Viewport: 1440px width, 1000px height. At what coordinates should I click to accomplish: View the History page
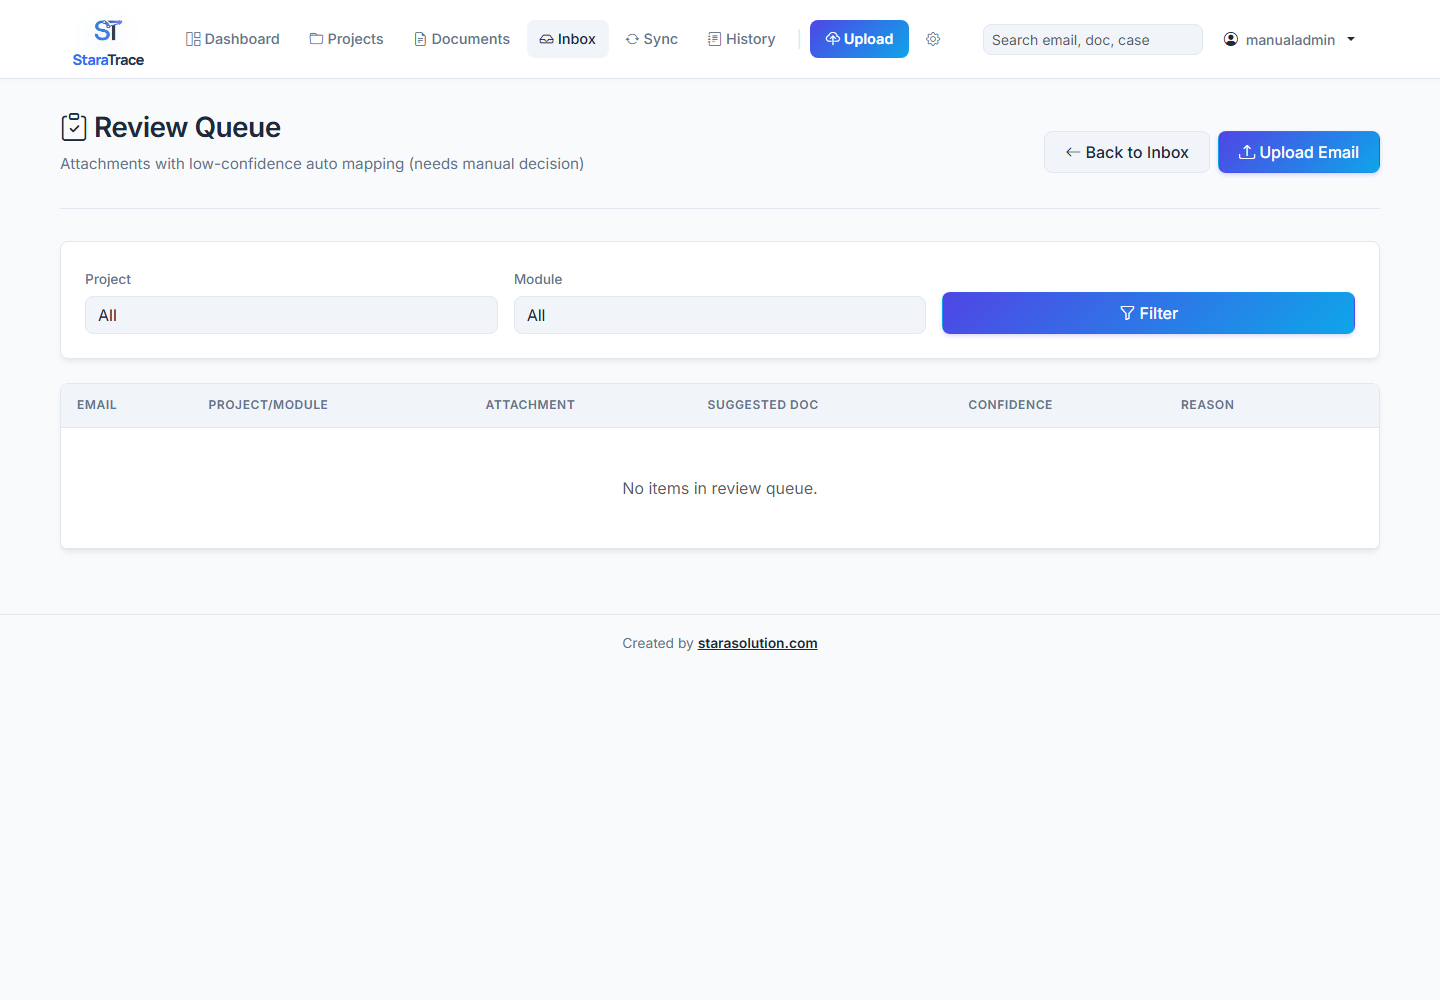tap(742, 39)
